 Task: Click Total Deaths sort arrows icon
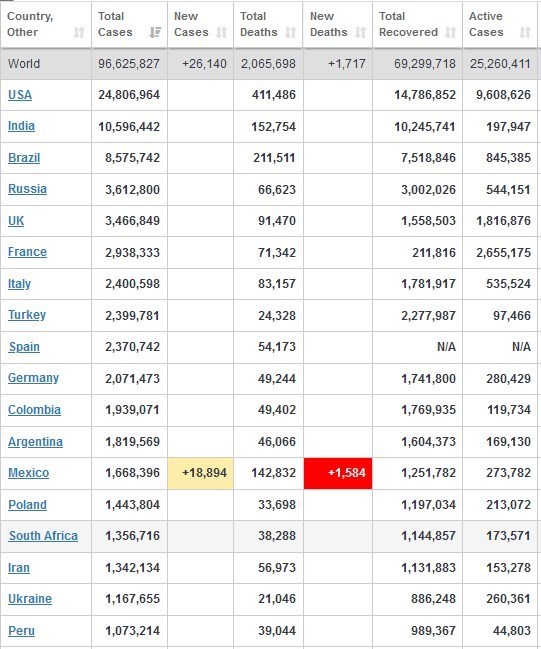[291, 32]
